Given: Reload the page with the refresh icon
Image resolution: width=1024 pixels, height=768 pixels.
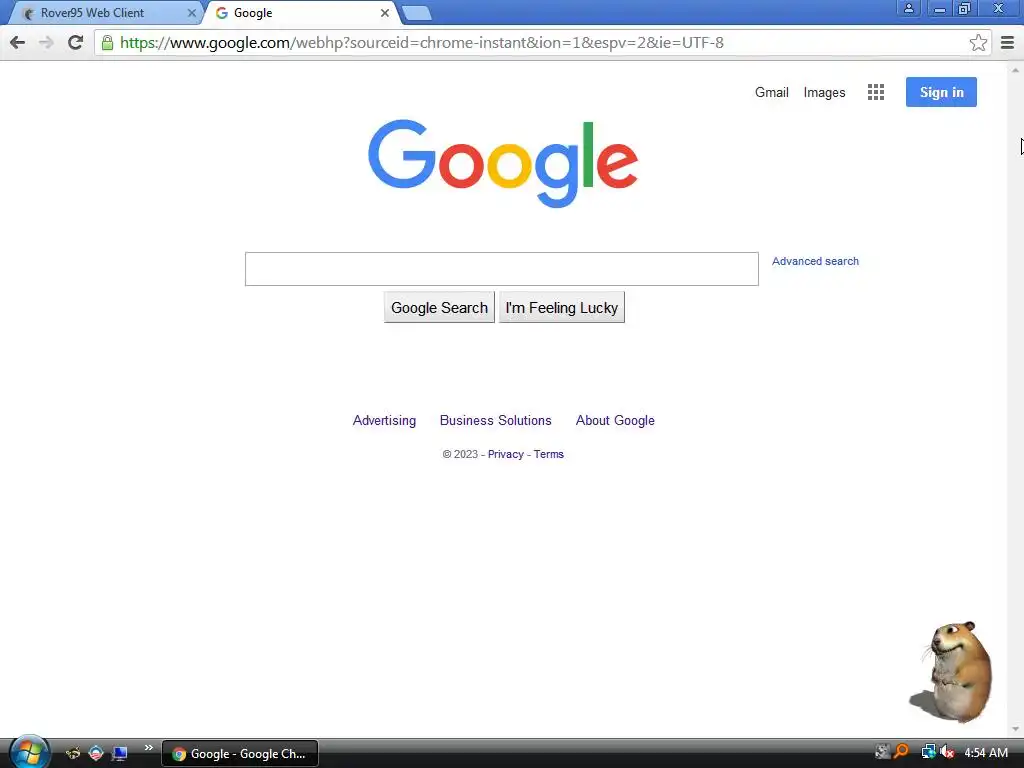Looking at the screenshot, I should 75,42.
